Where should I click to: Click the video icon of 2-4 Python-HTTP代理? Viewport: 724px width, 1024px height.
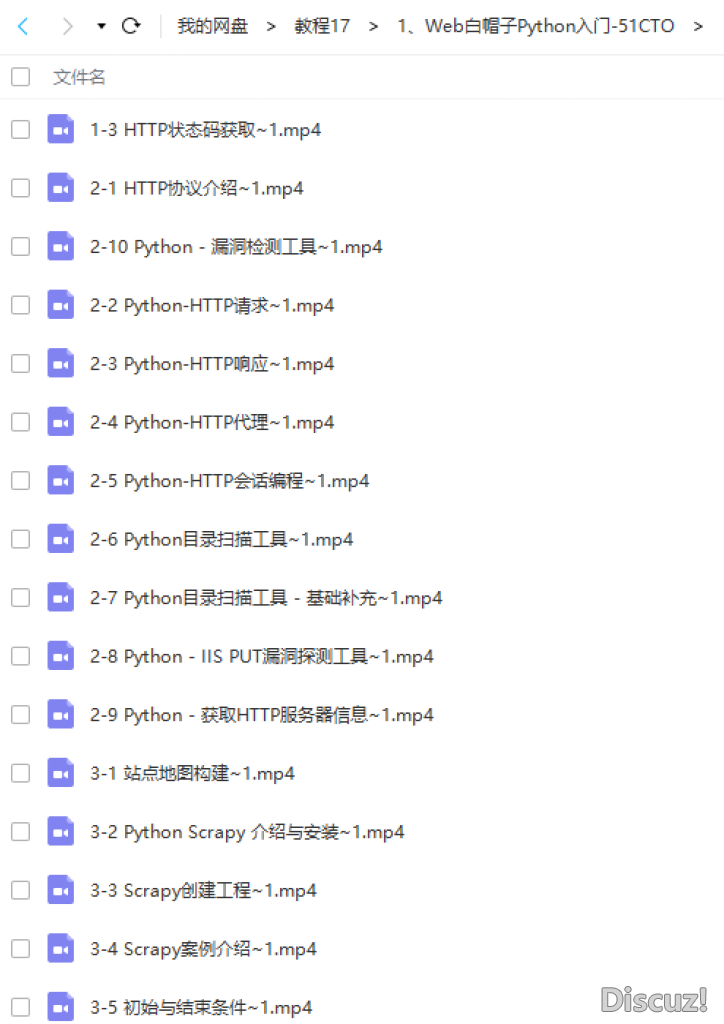coord(61,421)
